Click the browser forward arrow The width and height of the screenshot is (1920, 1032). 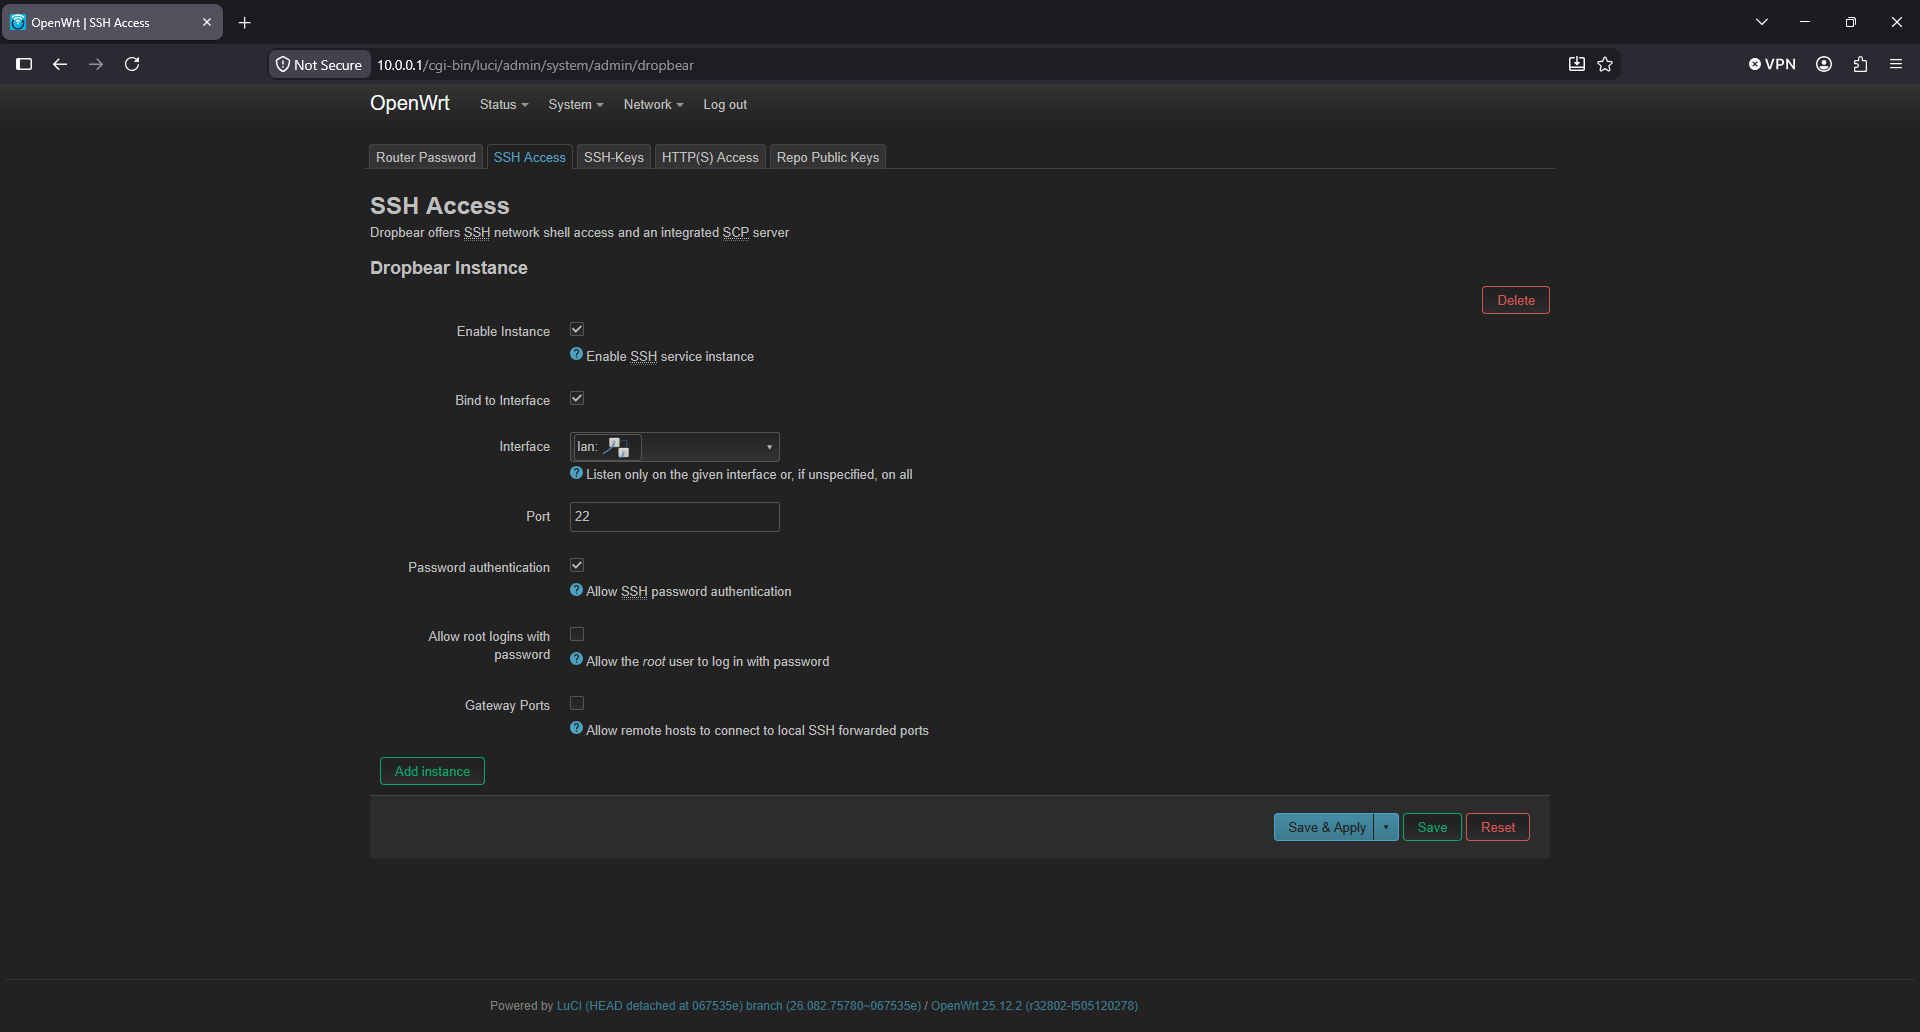tap(96, 64)
